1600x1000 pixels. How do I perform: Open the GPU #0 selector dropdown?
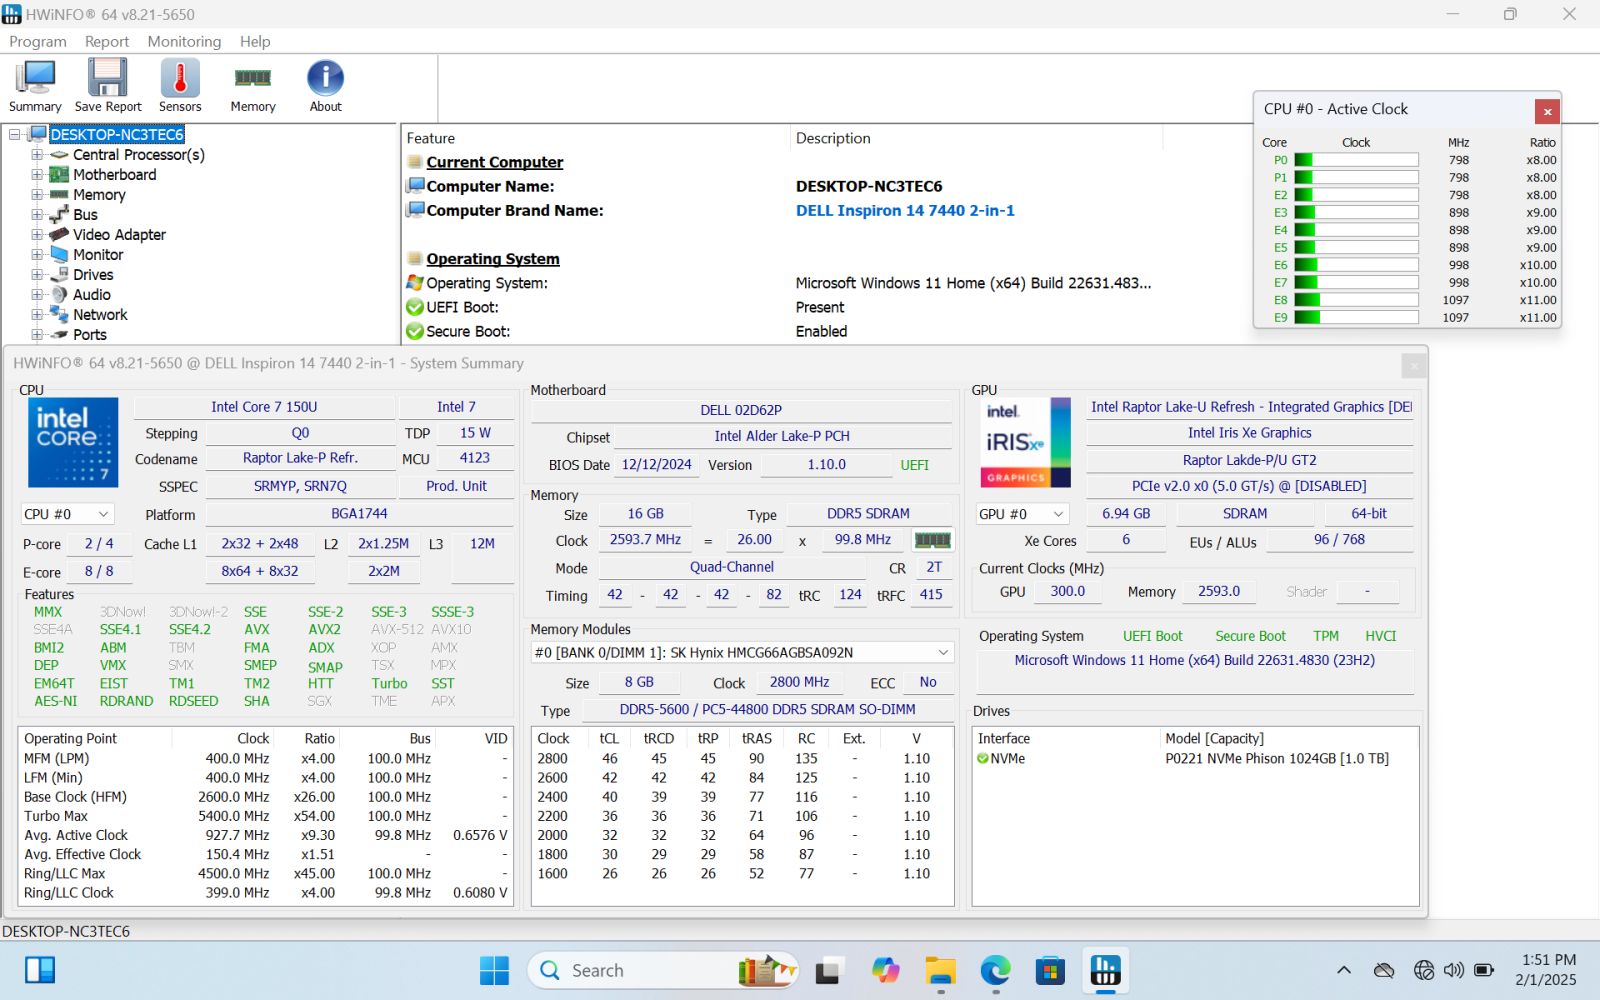click(1022, 514)
